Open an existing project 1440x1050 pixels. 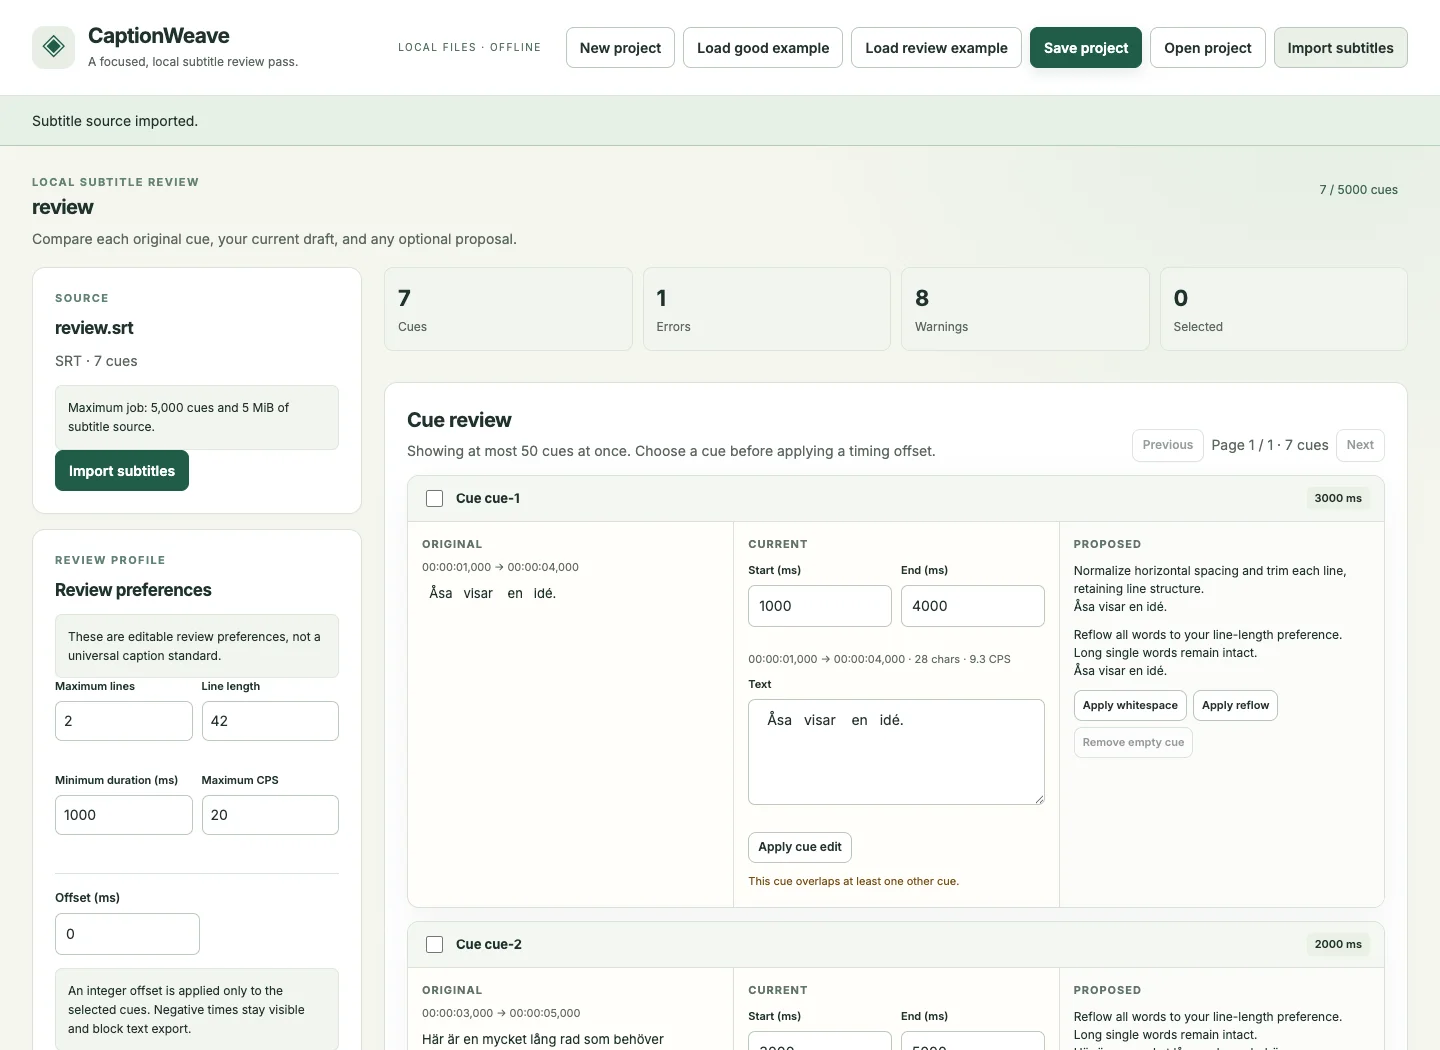pyautogui.click(x=1208, y=48)
